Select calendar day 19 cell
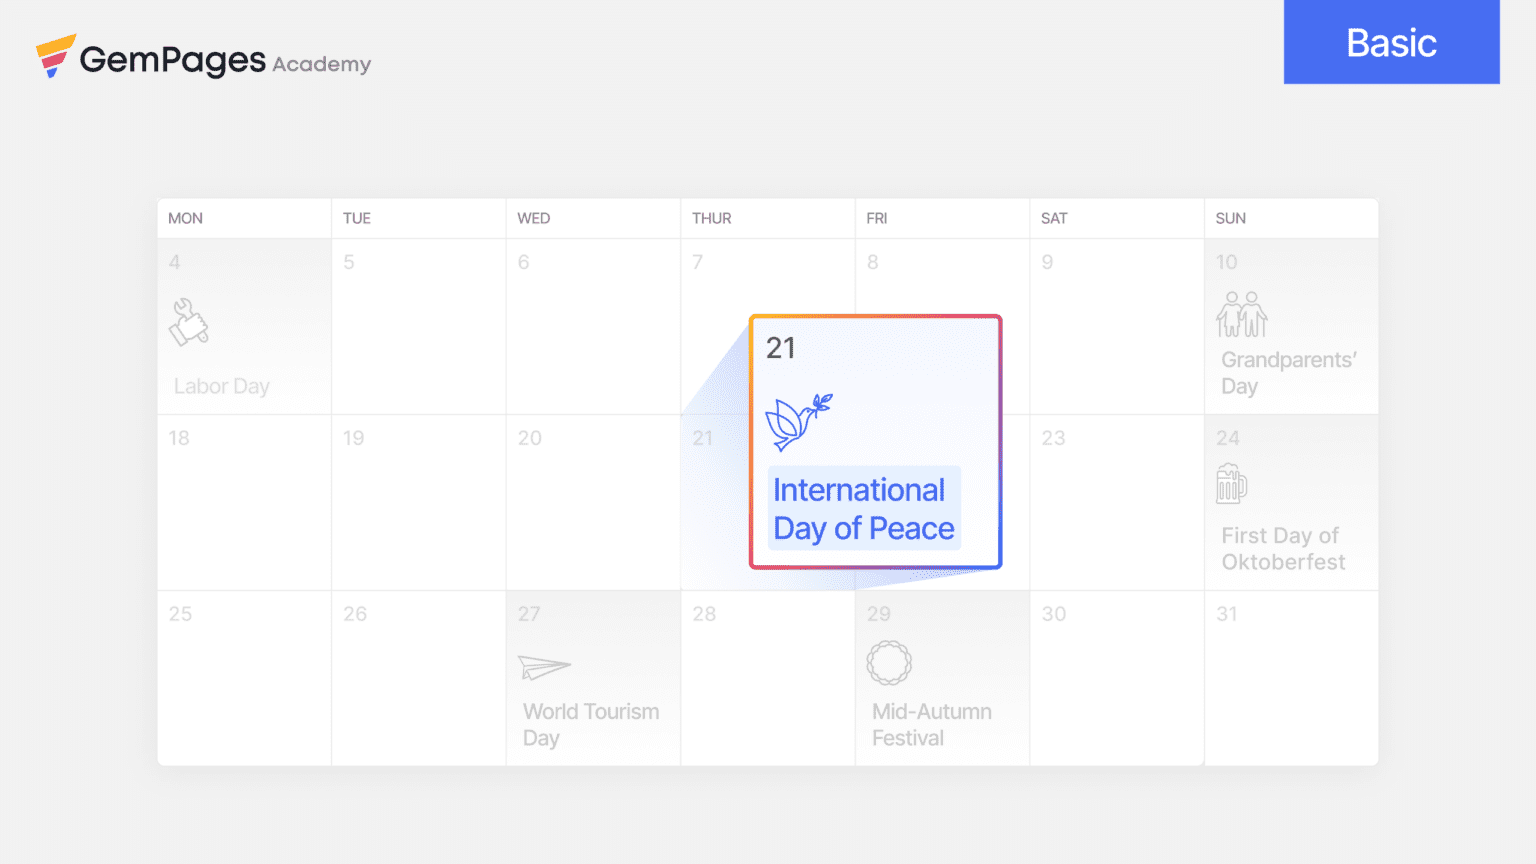This screenshot has width=1536, height=864. coord(419,502)
